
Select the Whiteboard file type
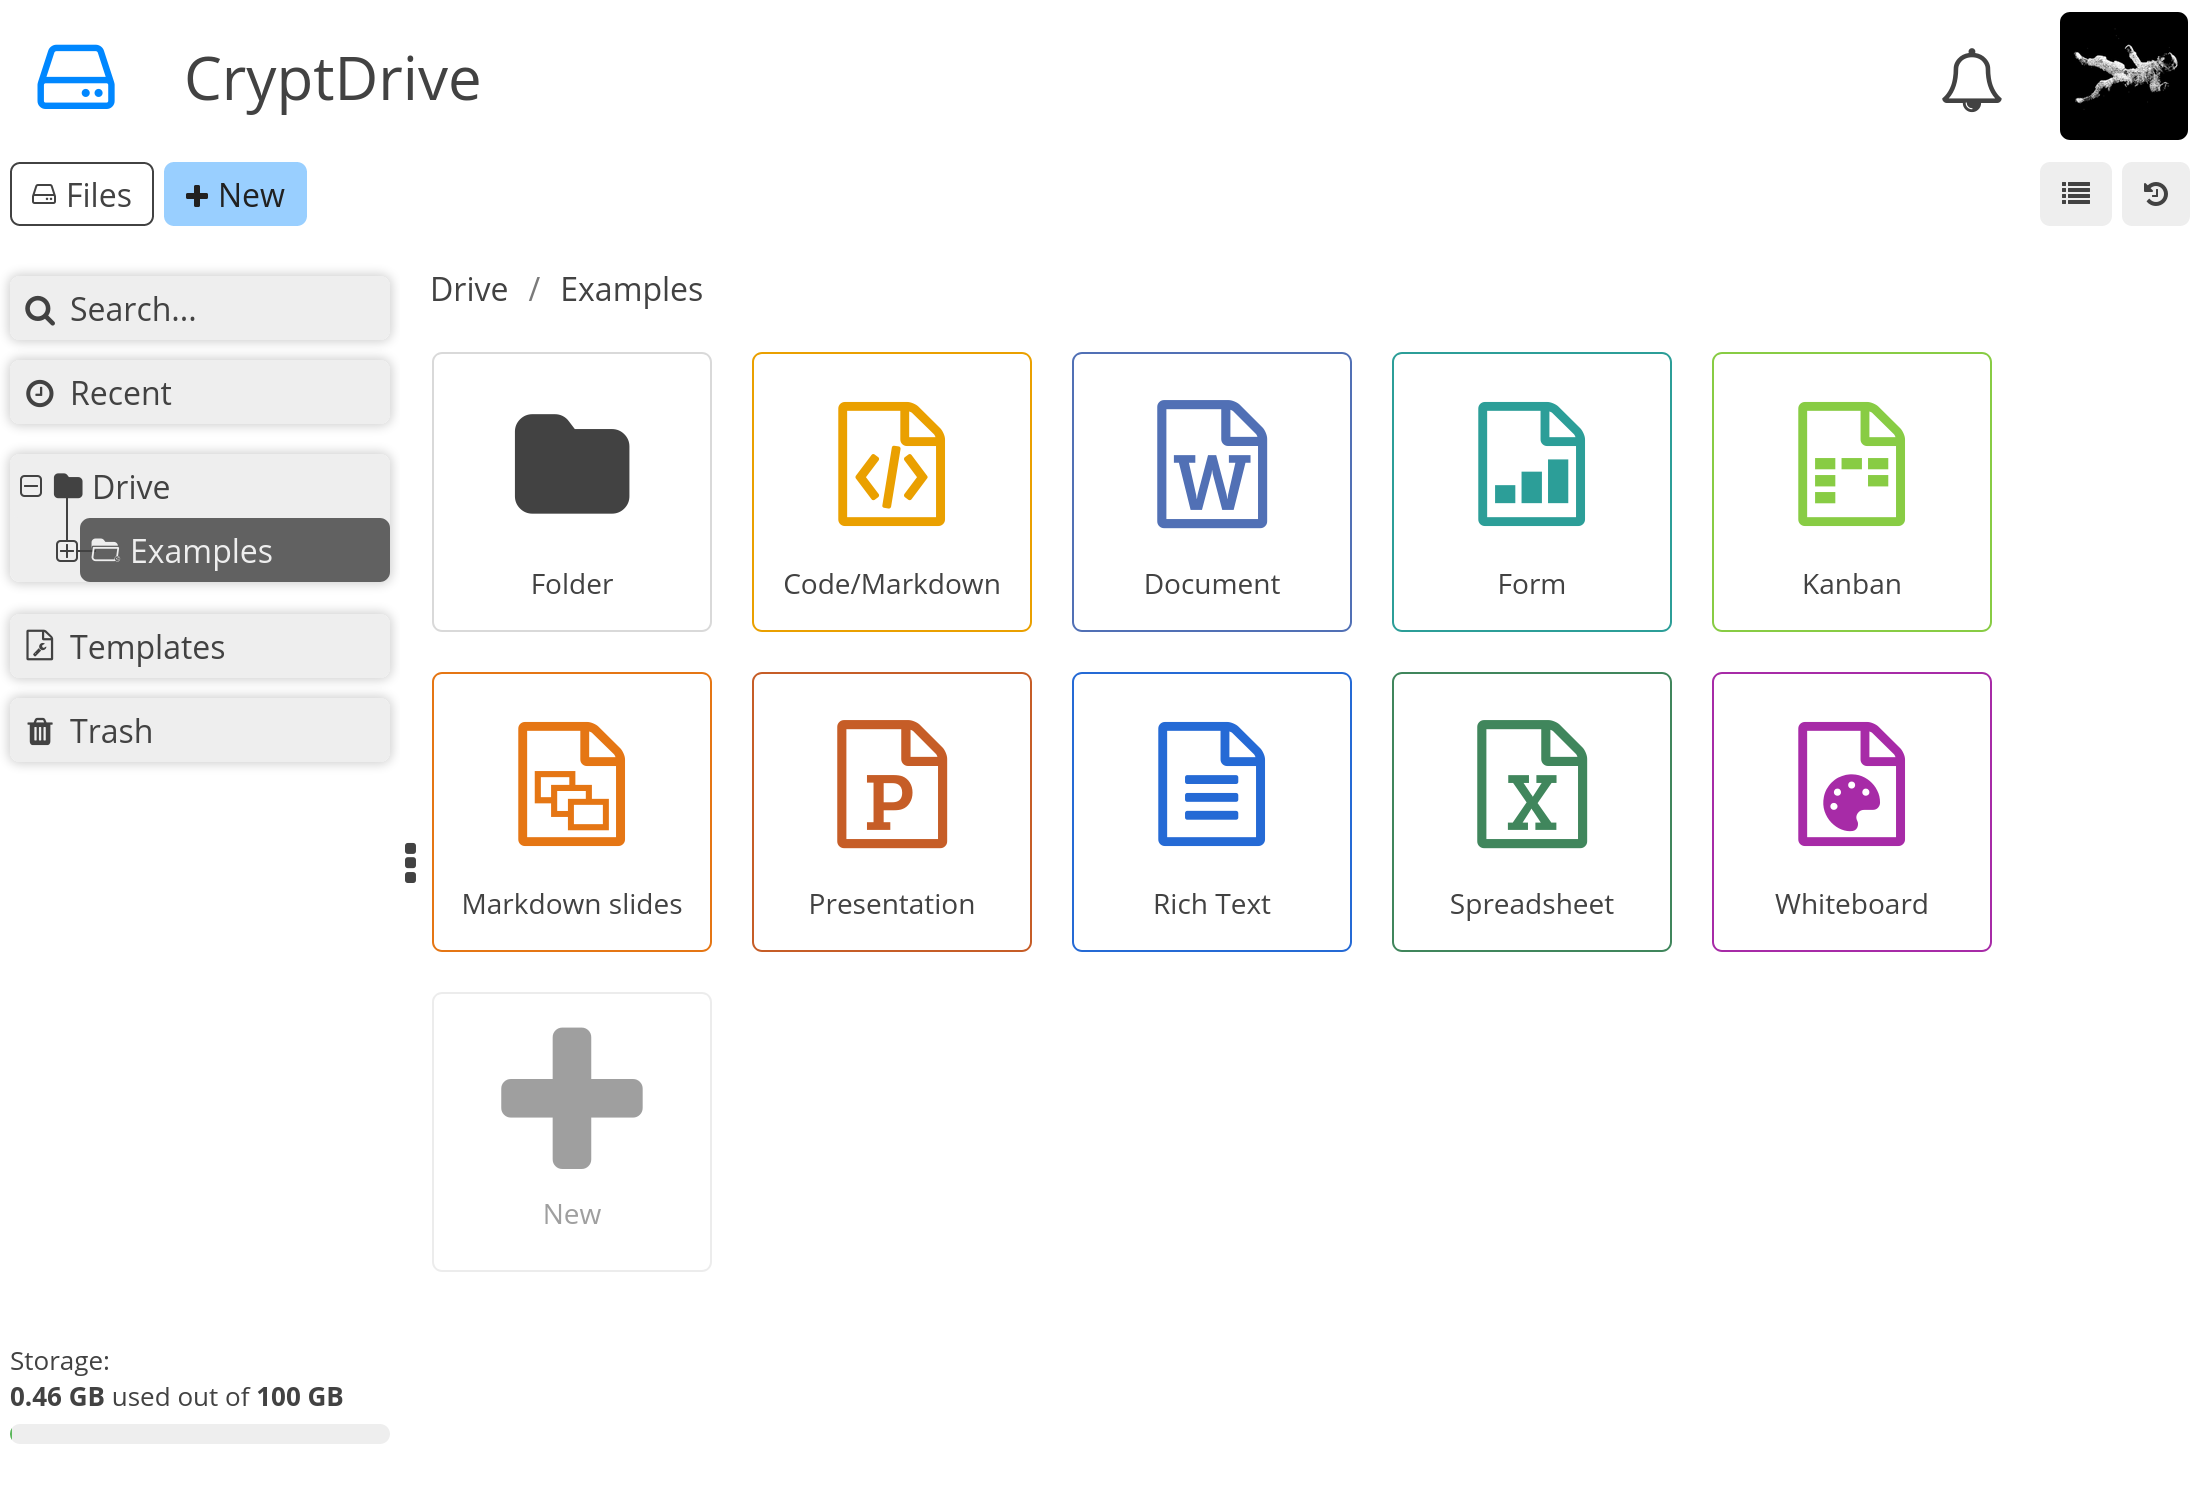coord(1848,810)
